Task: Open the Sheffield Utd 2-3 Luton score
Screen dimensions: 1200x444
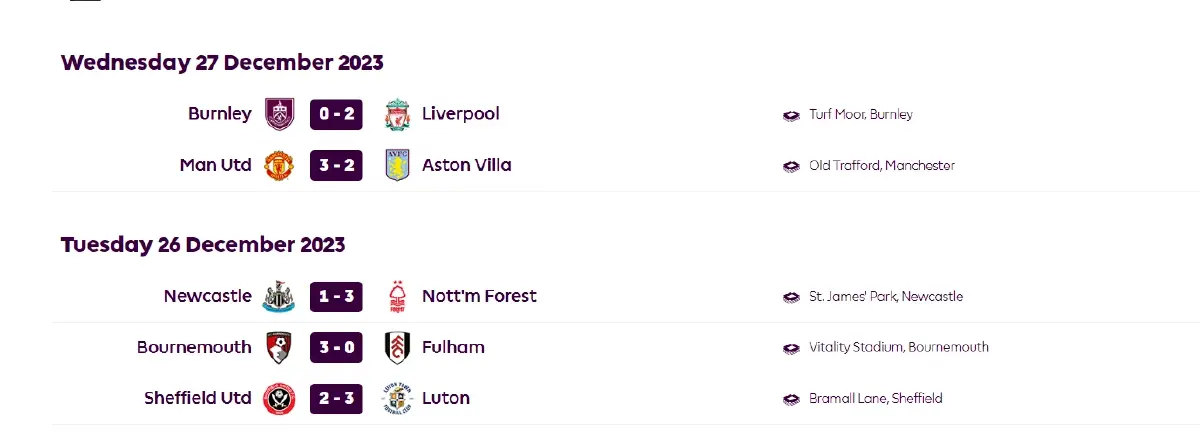Action: pyautogui.click(x=336, y=398)
